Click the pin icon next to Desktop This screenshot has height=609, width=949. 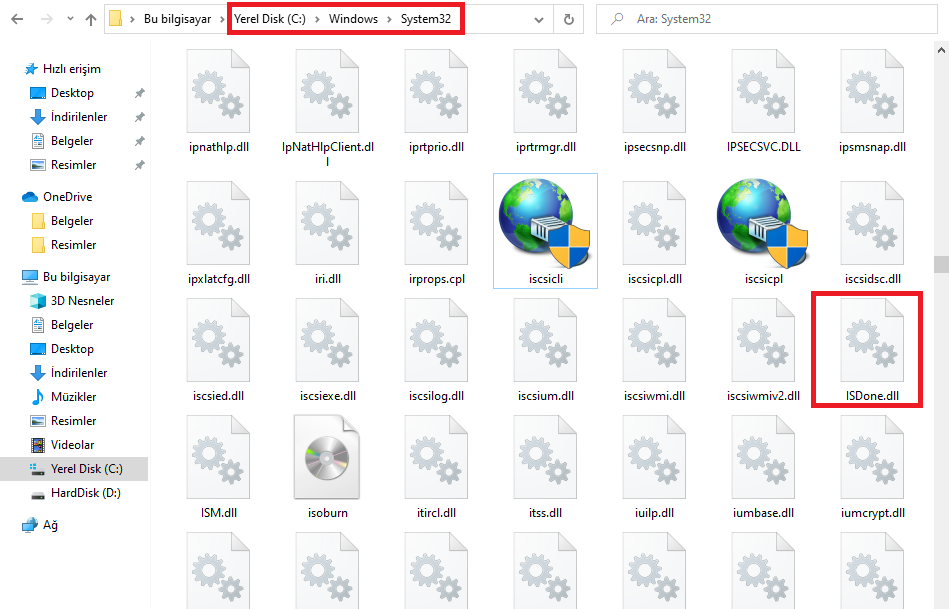coord(139,93)
